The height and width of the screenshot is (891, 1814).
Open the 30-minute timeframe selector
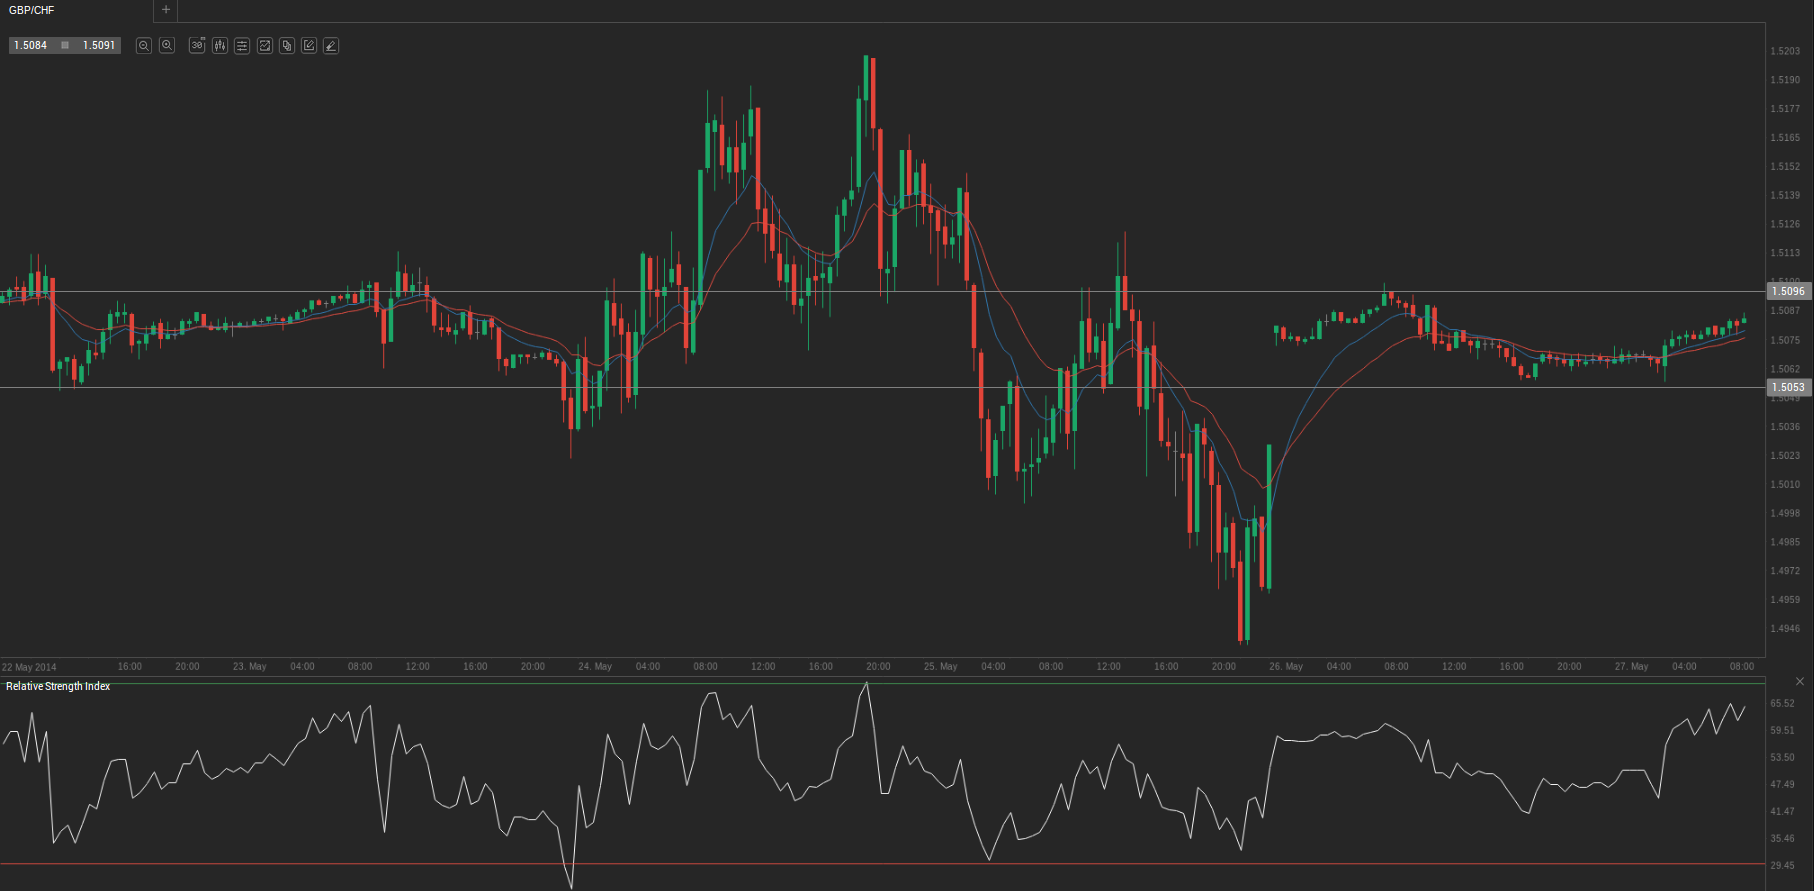(197, 46)
